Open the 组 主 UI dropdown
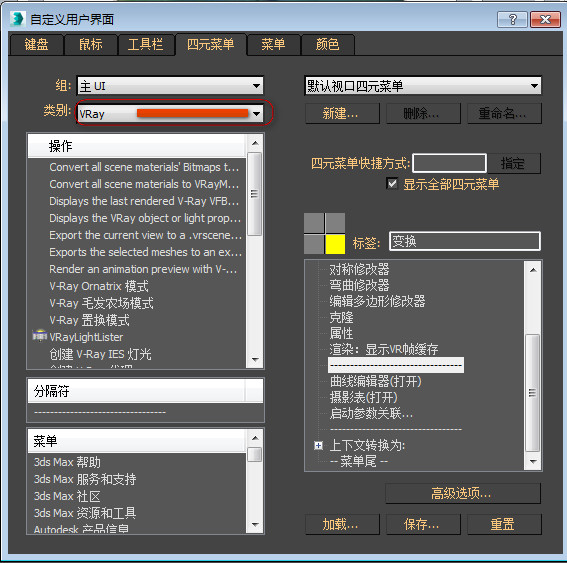This screenshot has width=567, height=563. coord(170,86)
